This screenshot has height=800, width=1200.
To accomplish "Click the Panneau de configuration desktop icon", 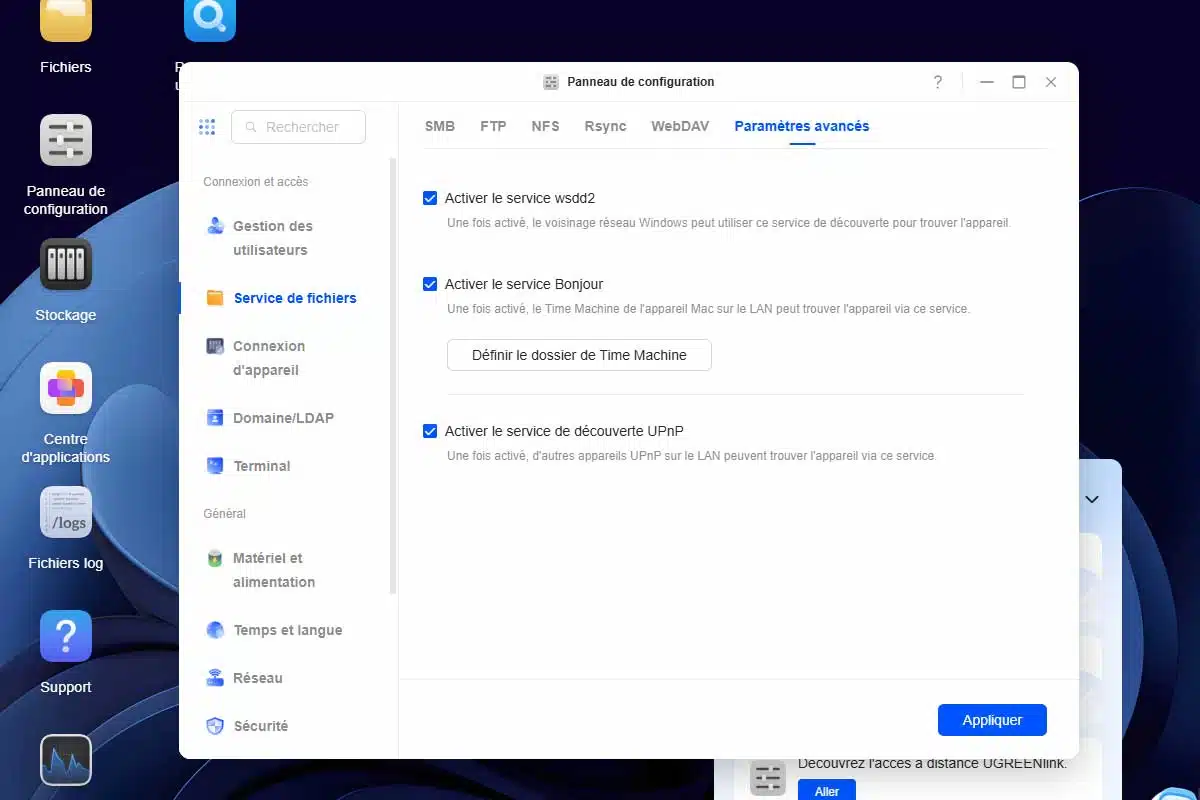I will pyautogui.click(x=66, y=140).
